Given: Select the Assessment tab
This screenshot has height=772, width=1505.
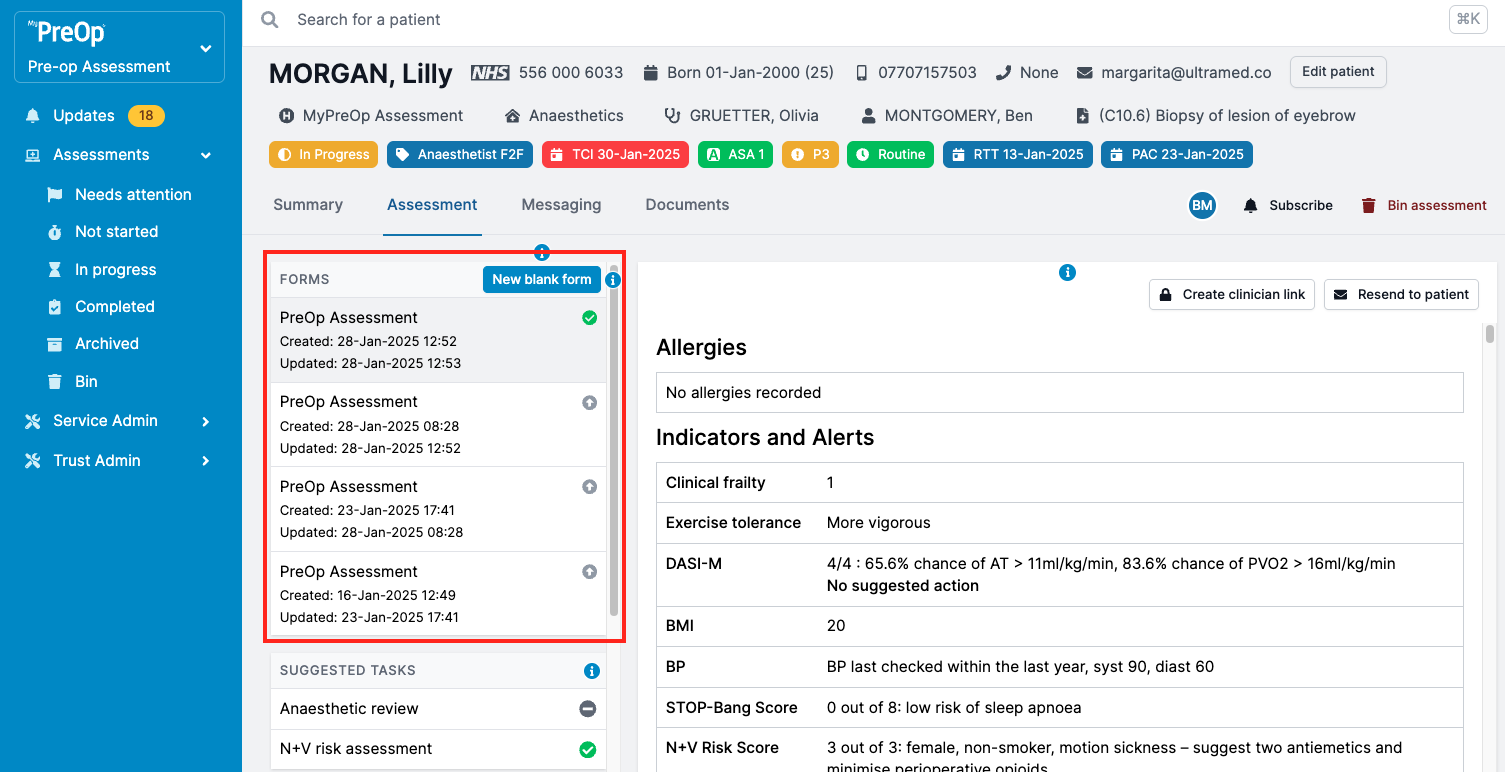Looking at the screenshot, I should tap(432, 205).
